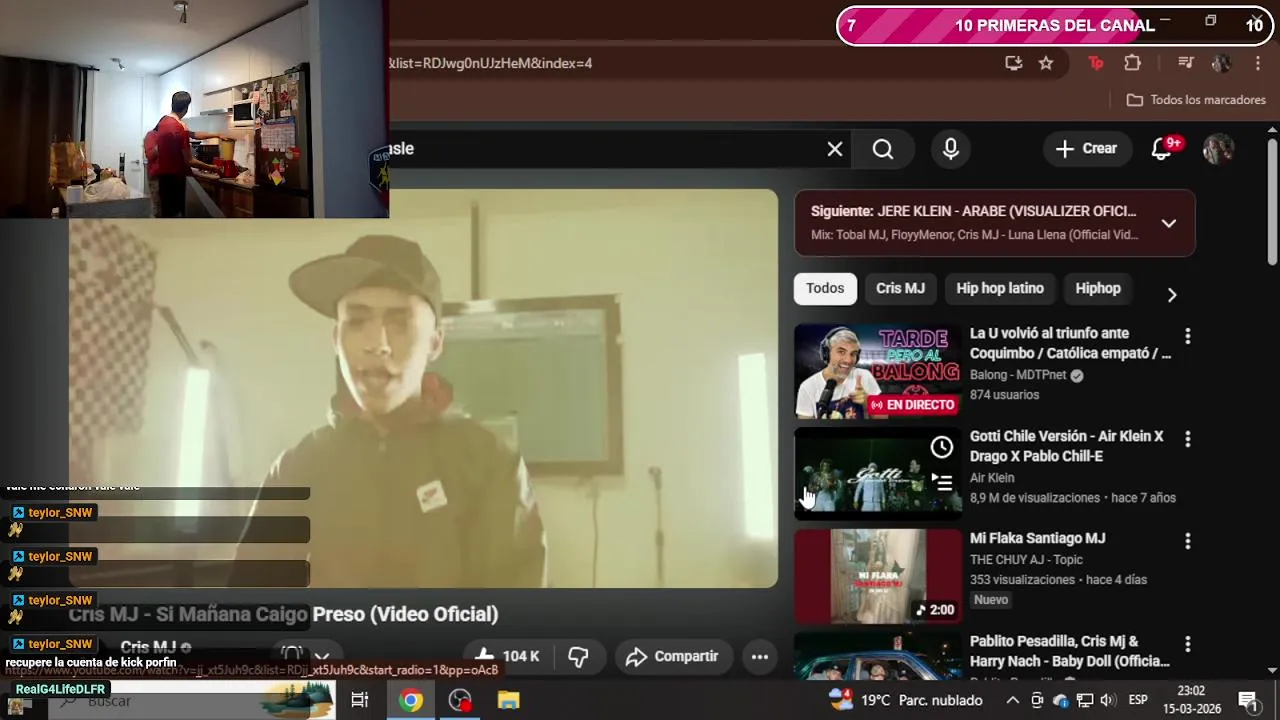Click the browser address bar URL

pyautogui.click(x=490, y=63)
